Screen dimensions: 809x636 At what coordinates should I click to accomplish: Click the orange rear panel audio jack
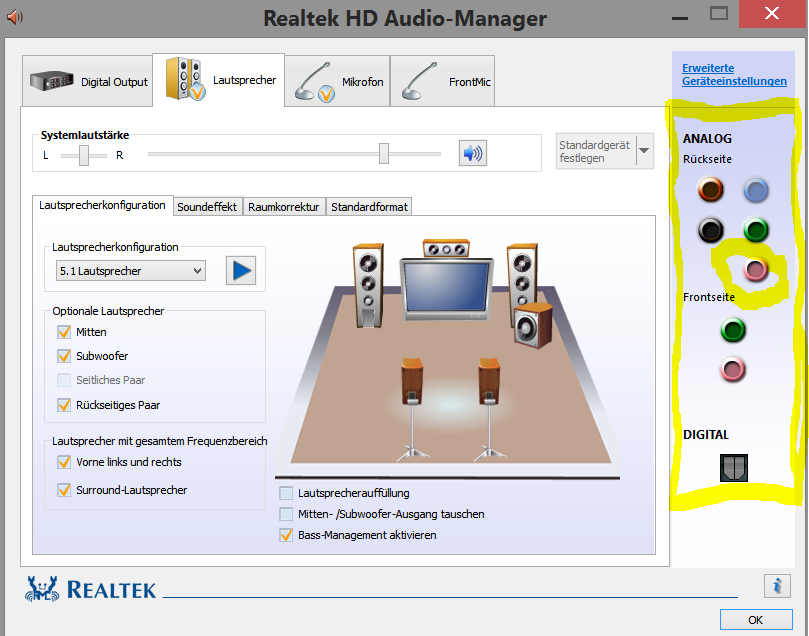coord(710,189)
